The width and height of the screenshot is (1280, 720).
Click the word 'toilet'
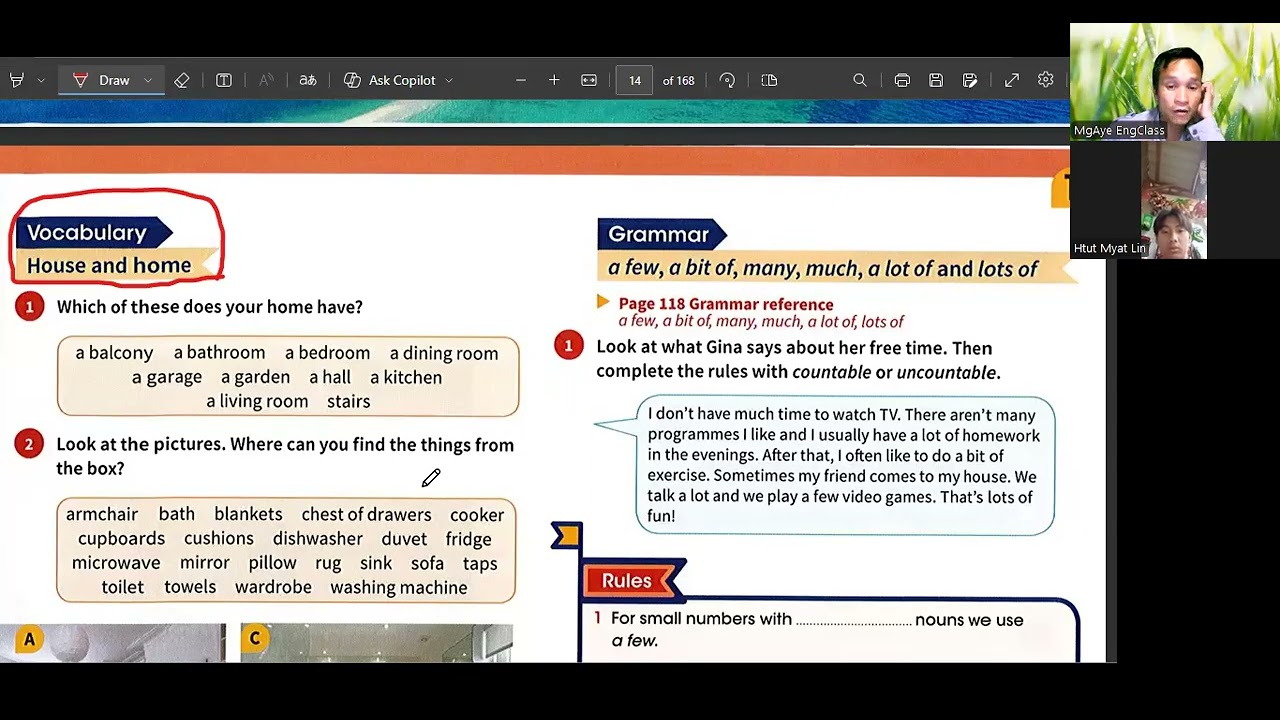pos(123,587)
